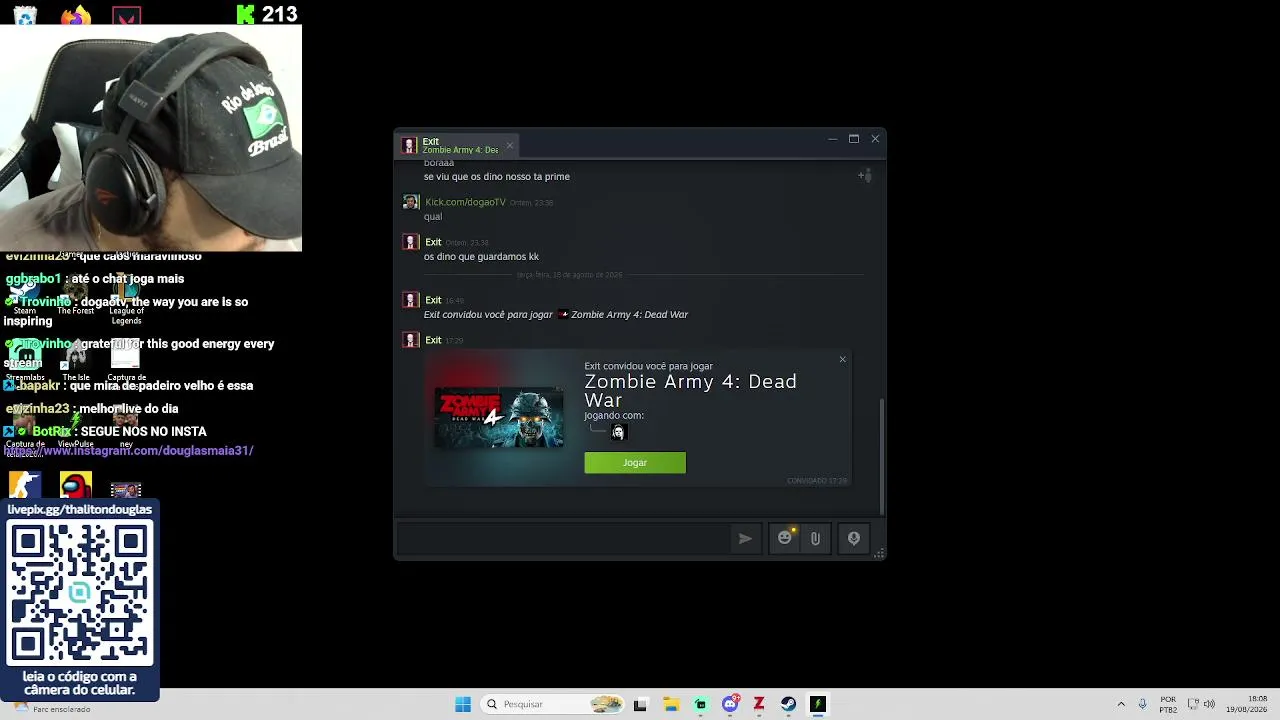1280x720 pixels.
Task: Select the Counter-Strike desktop icon
Action: (25, 486)
